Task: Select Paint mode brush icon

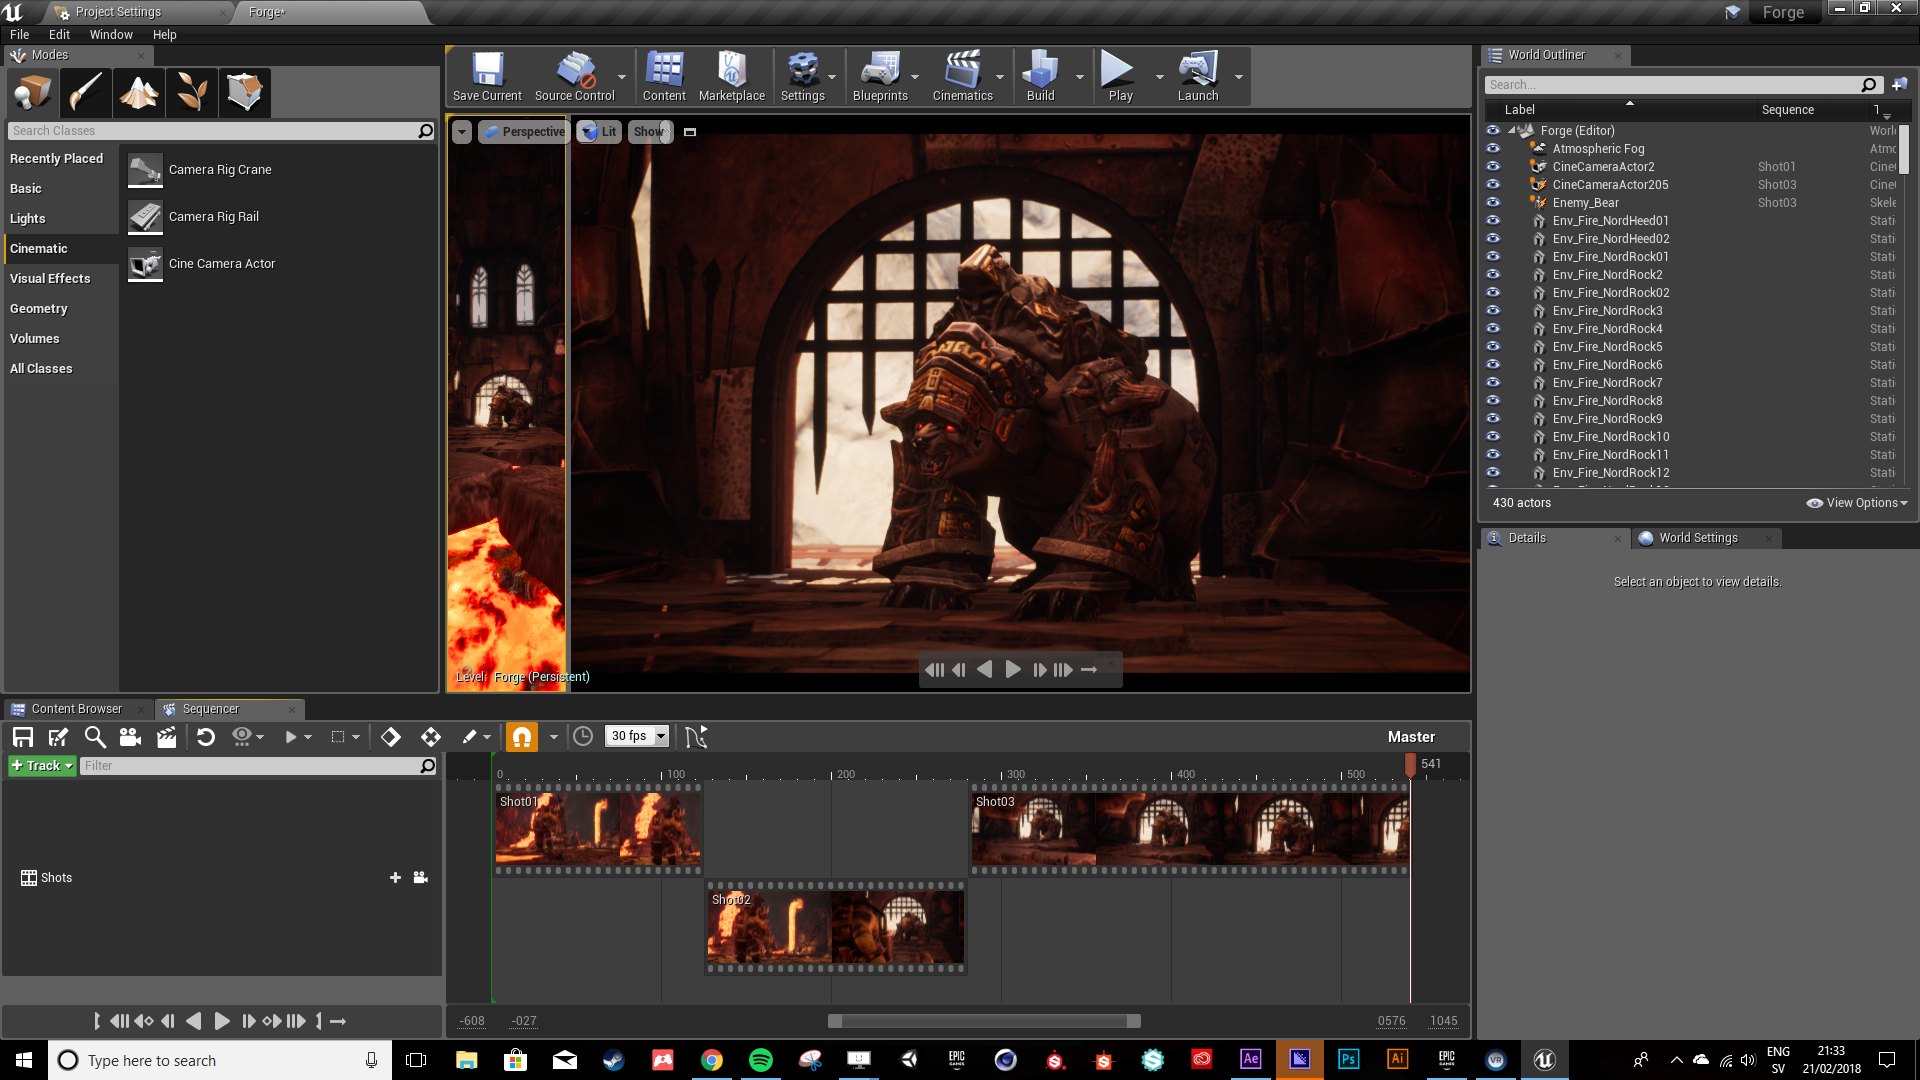Action: tap(86, 93)
